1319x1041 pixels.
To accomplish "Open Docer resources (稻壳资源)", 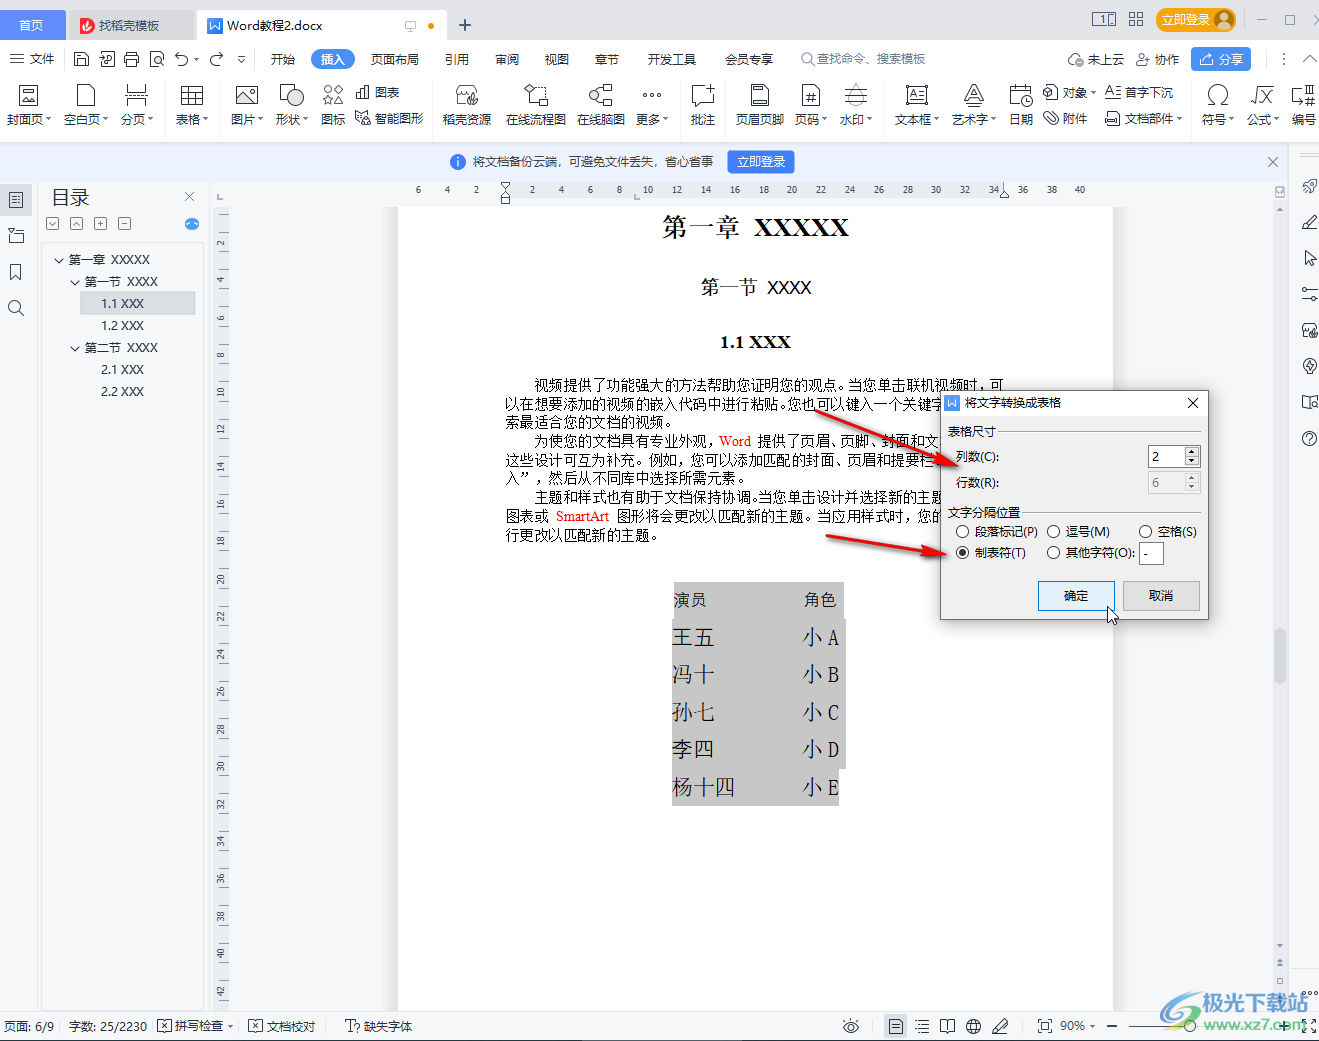I will coord(467,105).
